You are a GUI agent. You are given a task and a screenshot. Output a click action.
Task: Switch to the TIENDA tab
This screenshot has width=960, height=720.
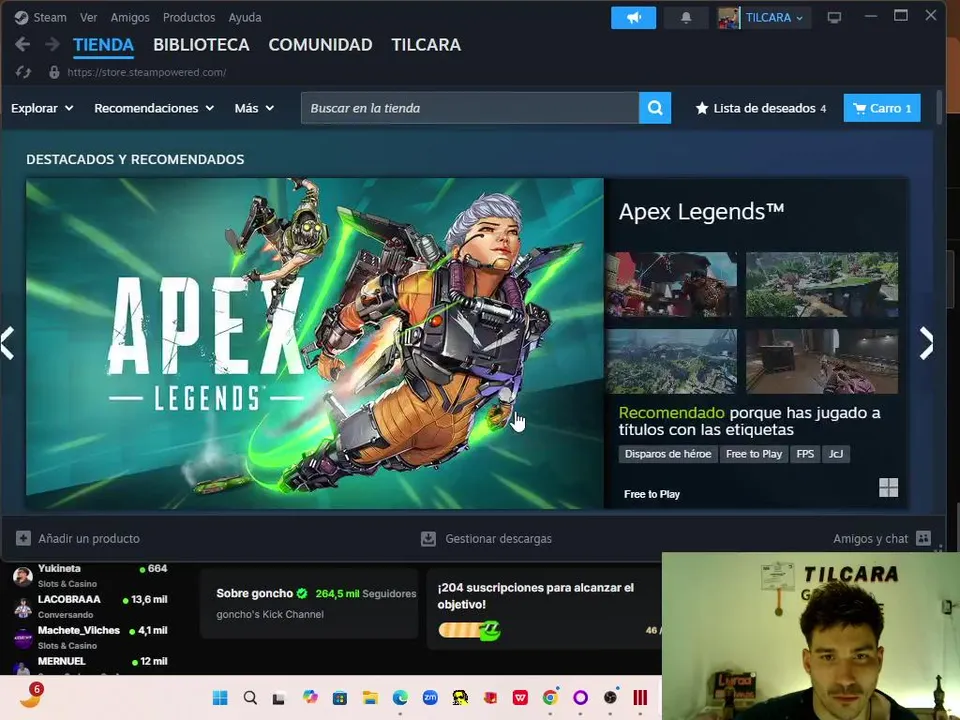click(103, 45)
